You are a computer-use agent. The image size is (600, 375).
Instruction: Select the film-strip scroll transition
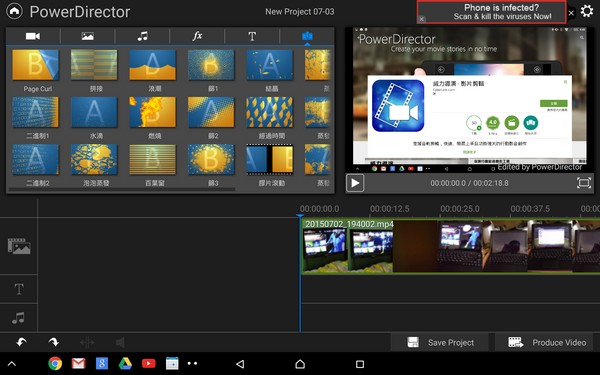pyautogui.click(x=270, y=160)
